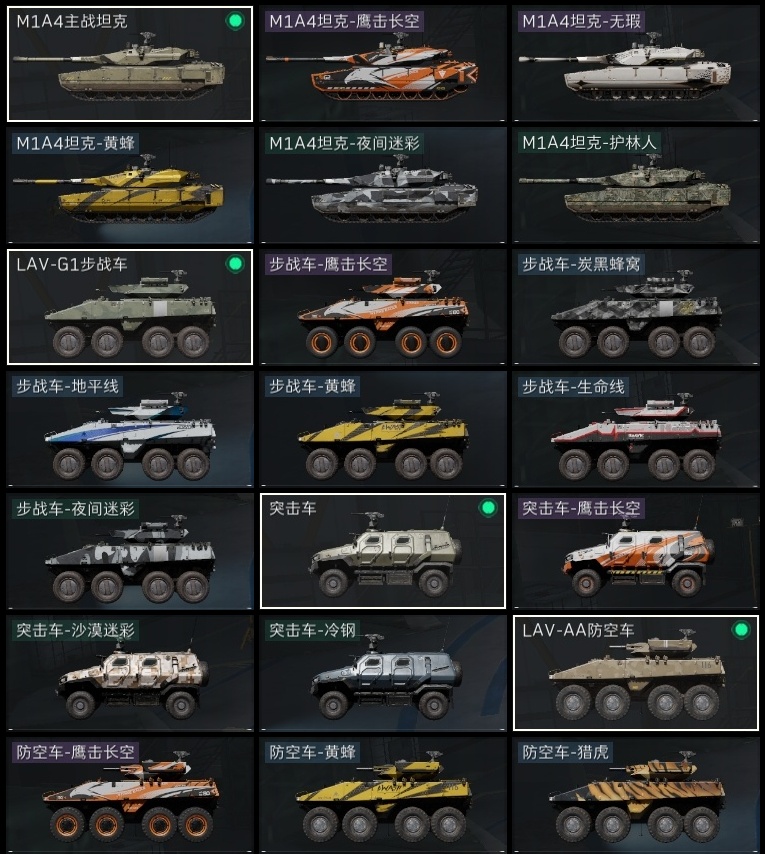Choose the 突击车-沙漠迷彩 desert camo skin
The height and width of the screenshot is (854, 765).
[x=130, y=673]
